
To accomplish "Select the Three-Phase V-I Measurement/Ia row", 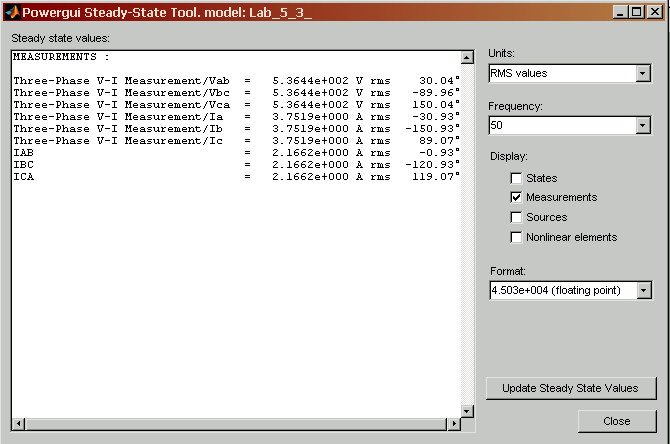I will click(236, 117).
